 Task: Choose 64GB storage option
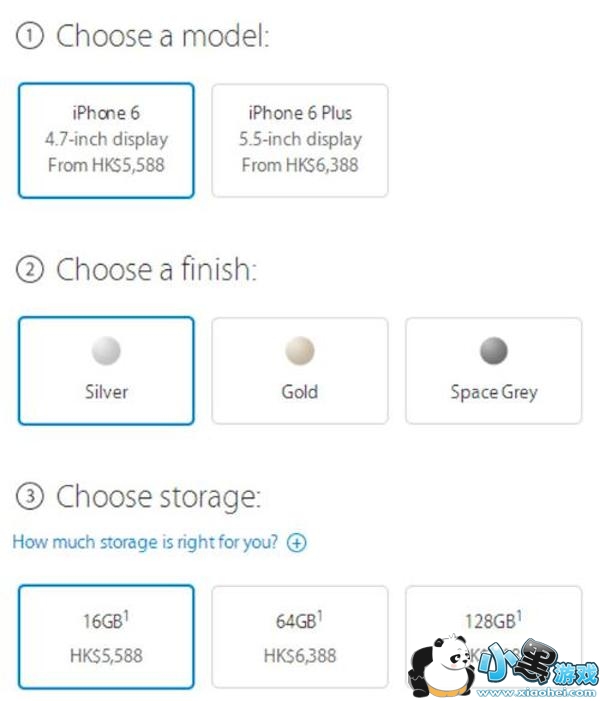(x=299, y=637)
